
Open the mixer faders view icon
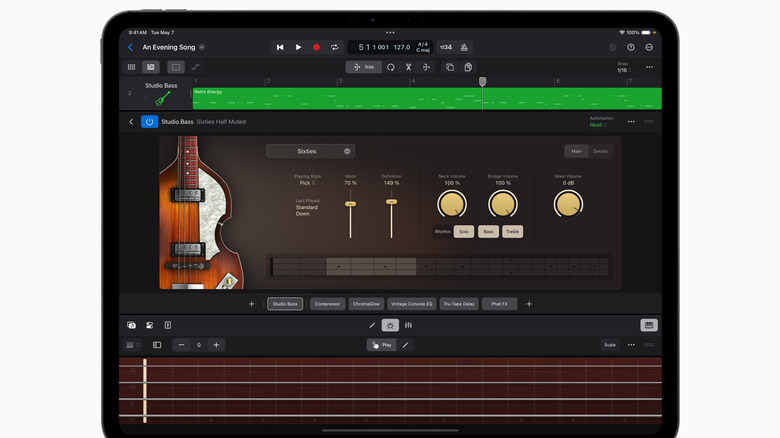tap(408, 325)
